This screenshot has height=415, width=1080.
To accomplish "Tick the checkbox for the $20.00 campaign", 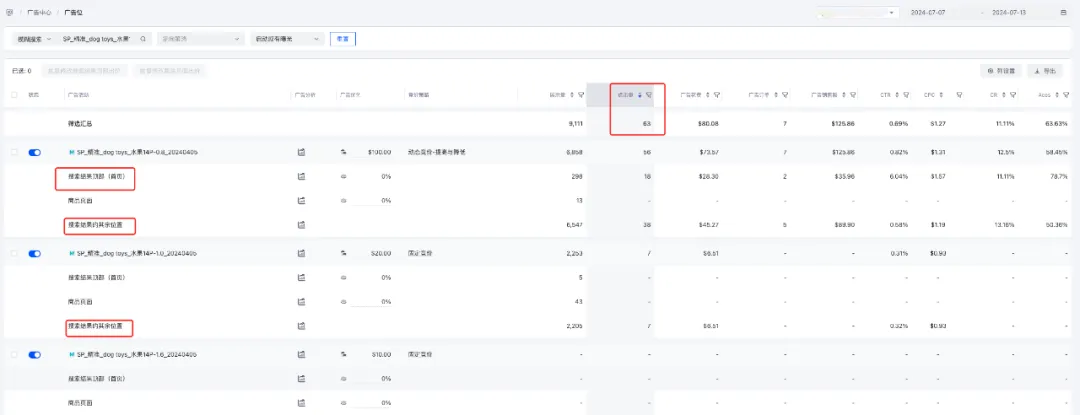I will click(14, 253).
